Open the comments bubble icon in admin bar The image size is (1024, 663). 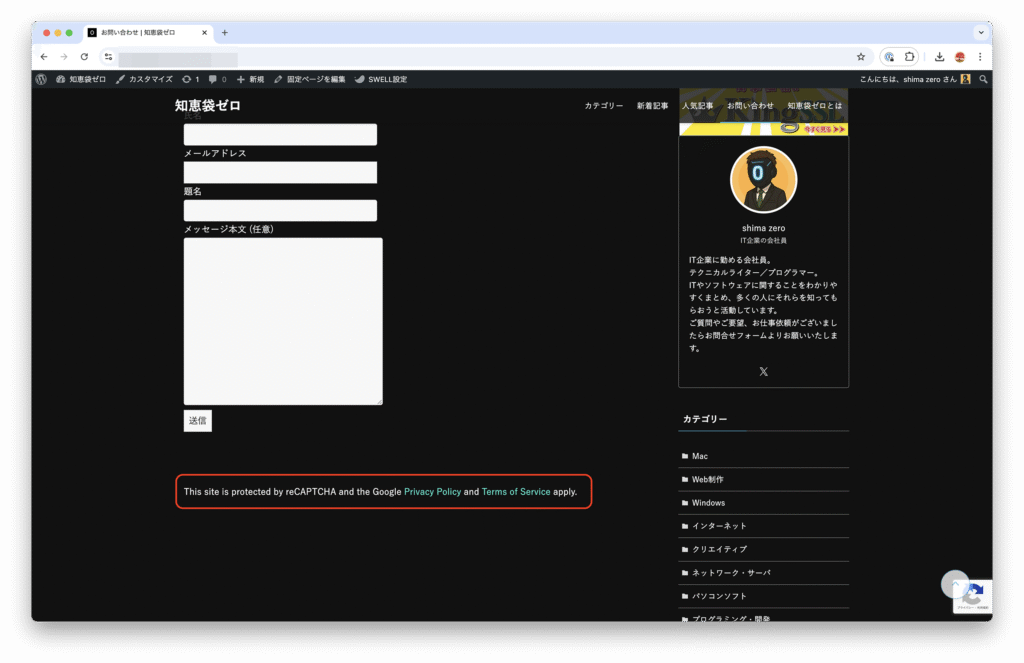(x=217, y=80)
